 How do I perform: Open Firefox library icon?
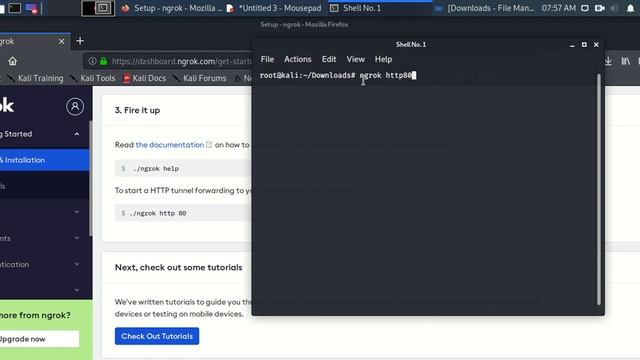[626, 61]
